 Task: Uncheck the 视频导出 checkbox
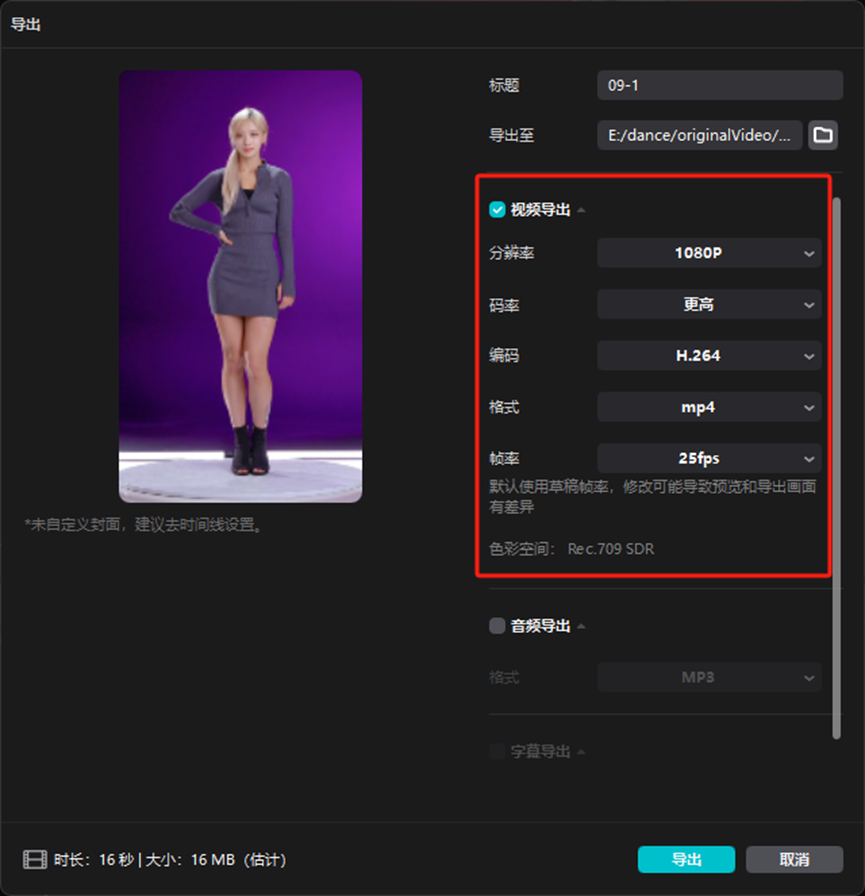(x=497, y=210)
